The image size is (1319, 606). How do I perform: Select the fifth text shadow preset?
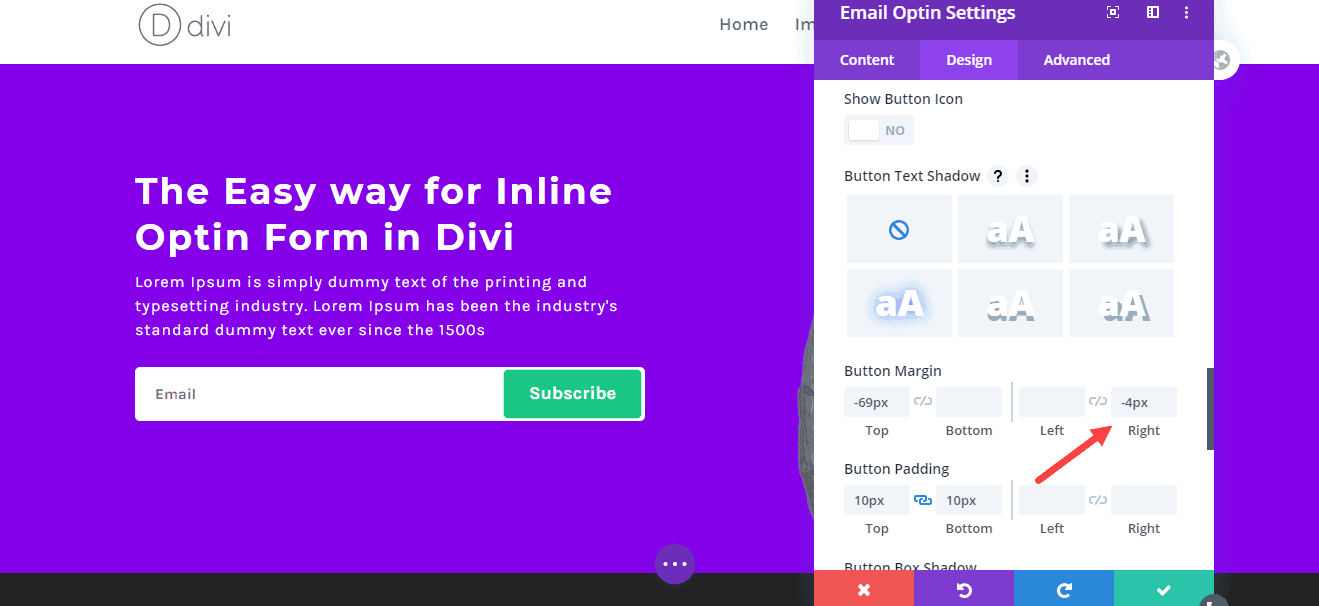click(1010, 303)
